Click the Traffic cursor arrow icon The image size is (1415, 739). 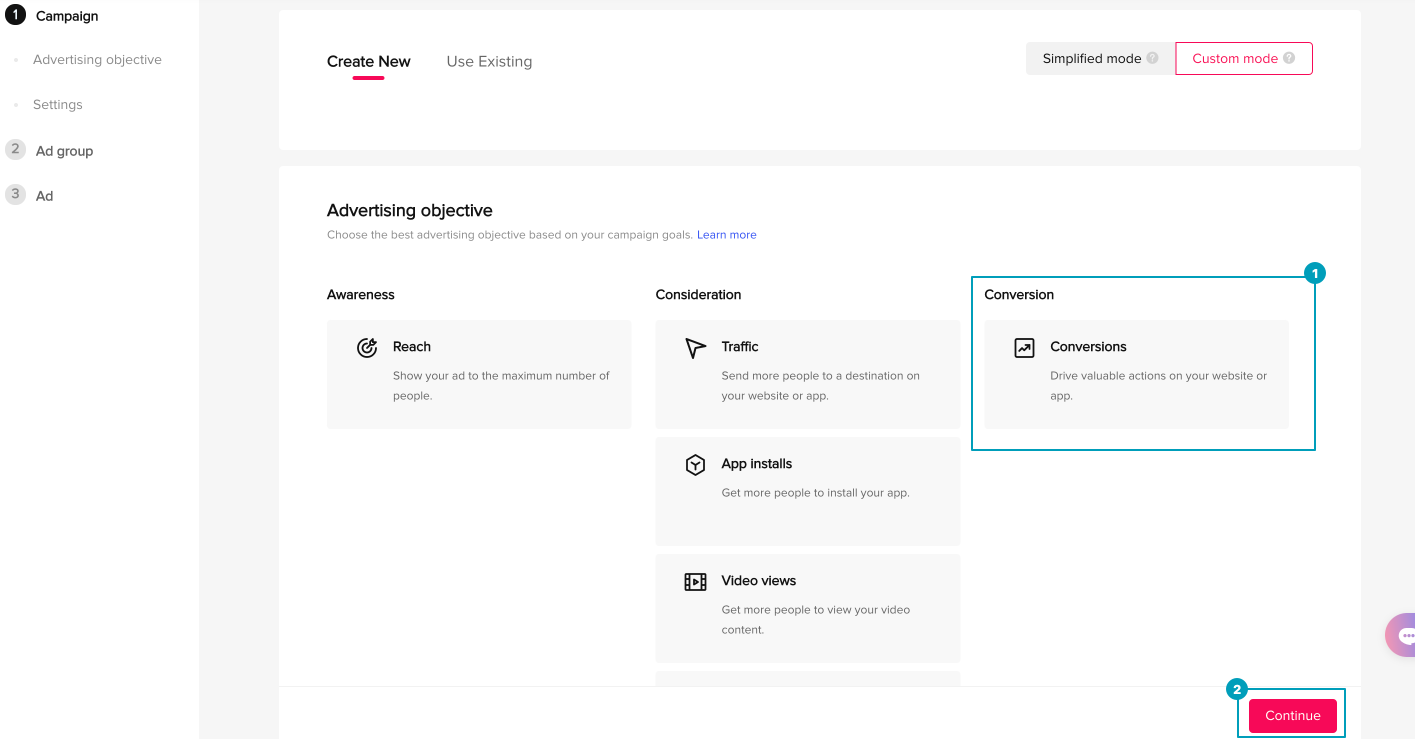click(x=695, y=347)
